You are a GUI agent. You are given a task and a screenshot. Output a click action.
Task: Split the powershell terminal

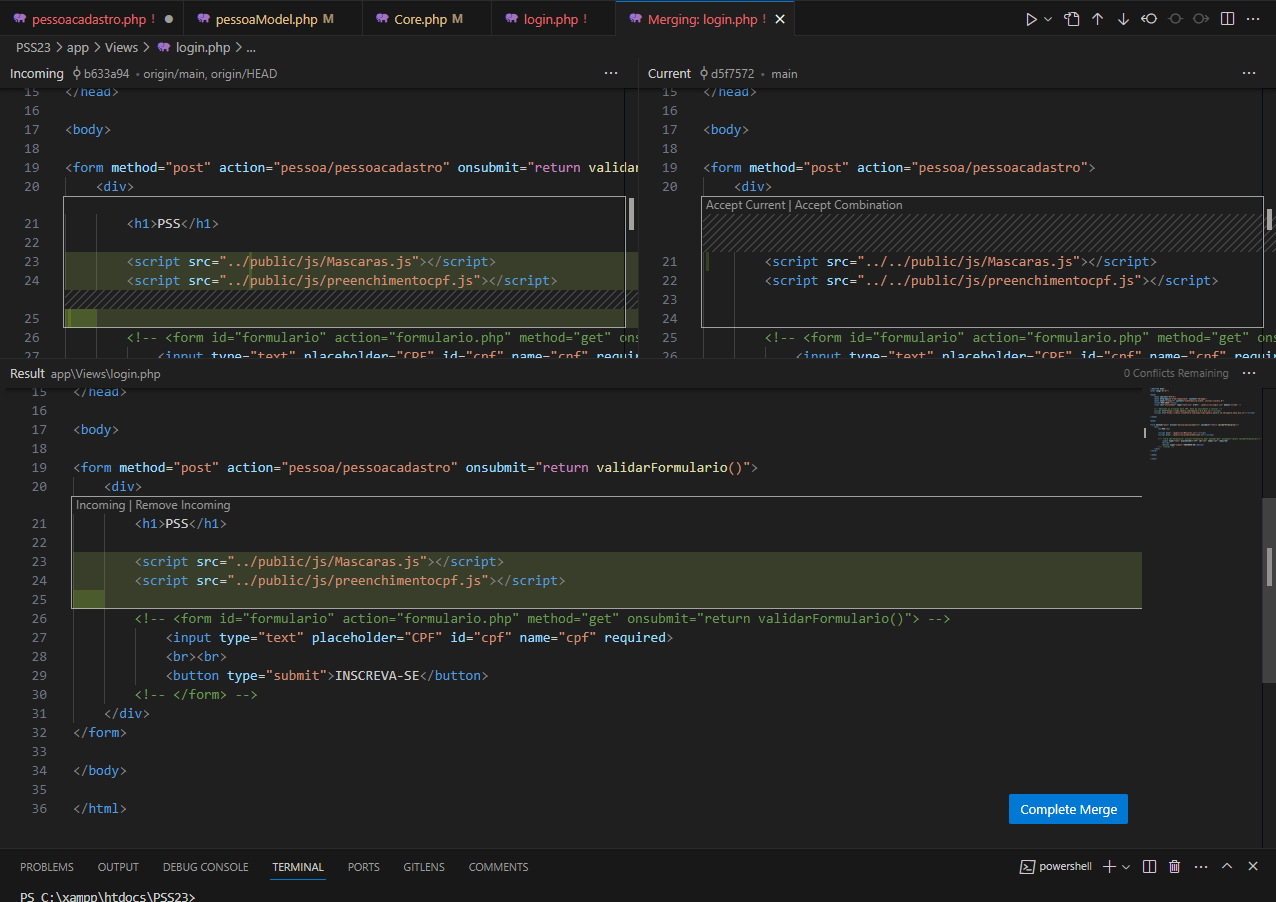[1150, 867]
